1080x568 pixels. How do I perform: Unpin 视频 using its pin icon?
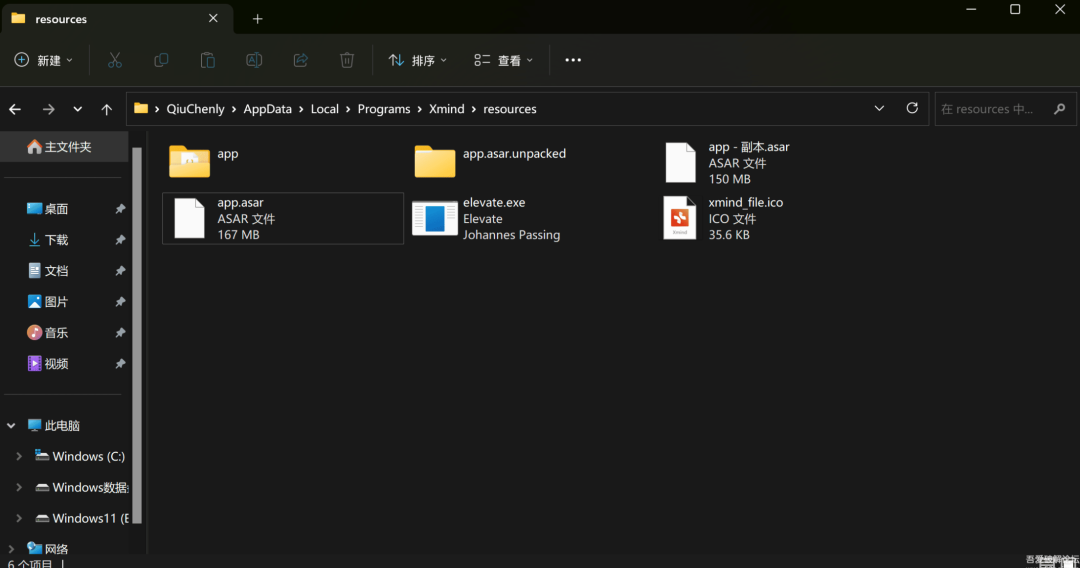click(120, 364)
